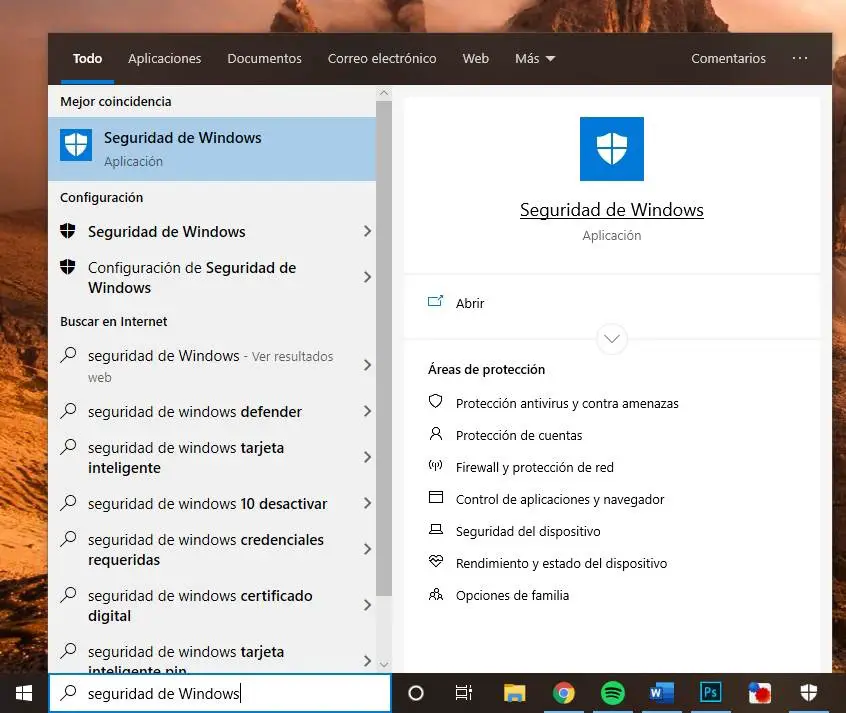846x713 pixels.
Task: Open Photoshop from the taskbar
Action: 711,692
